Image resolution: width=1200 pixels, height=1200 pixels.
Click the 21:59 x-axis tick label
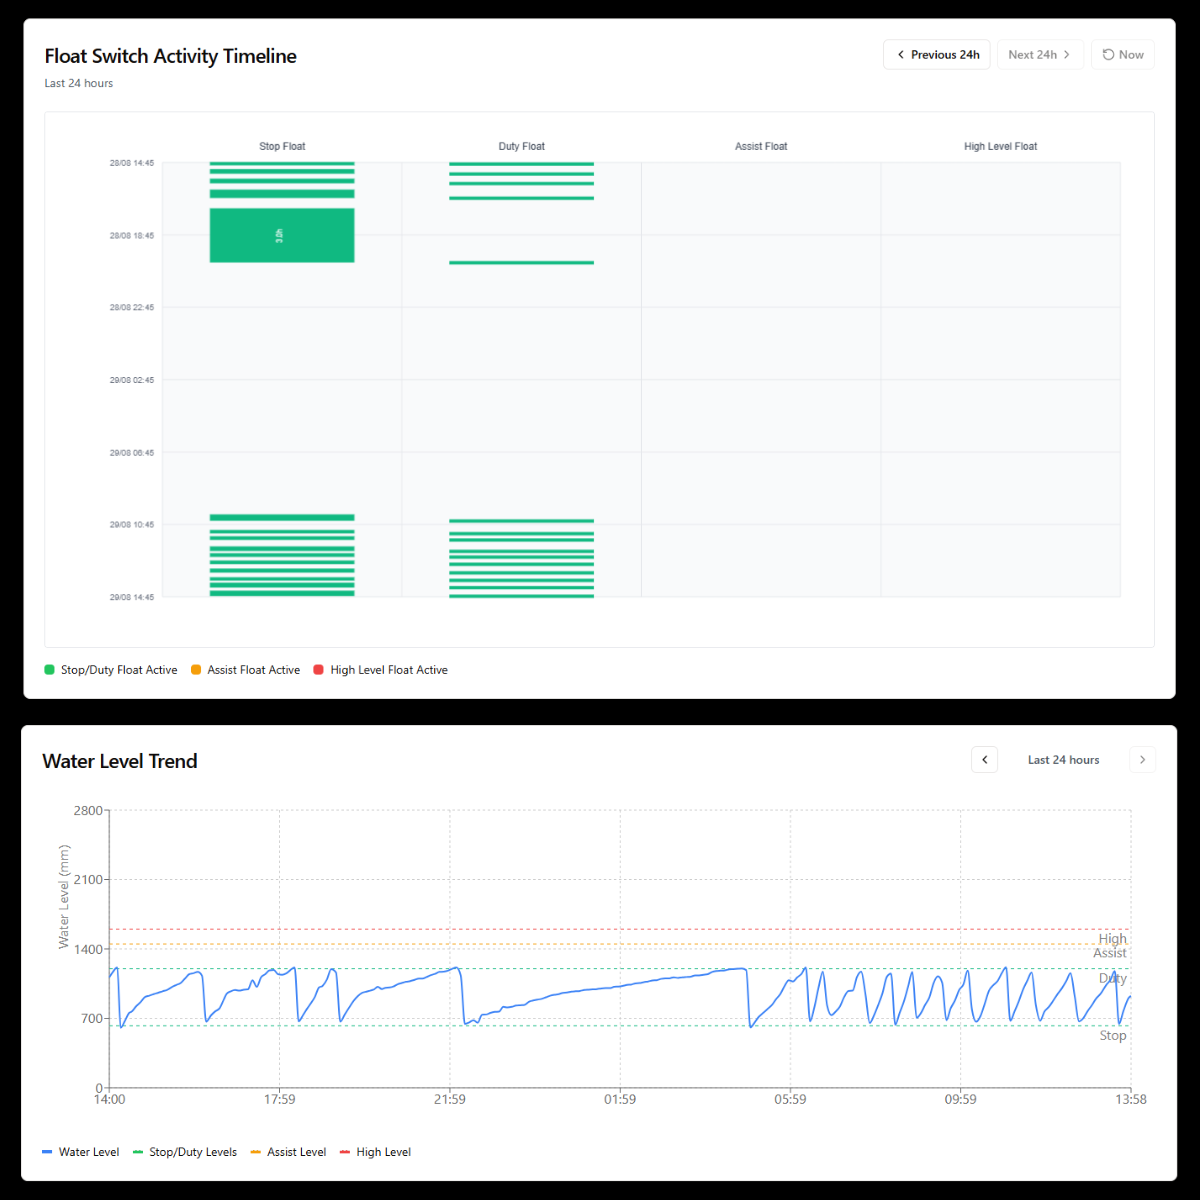[450, 1099]
